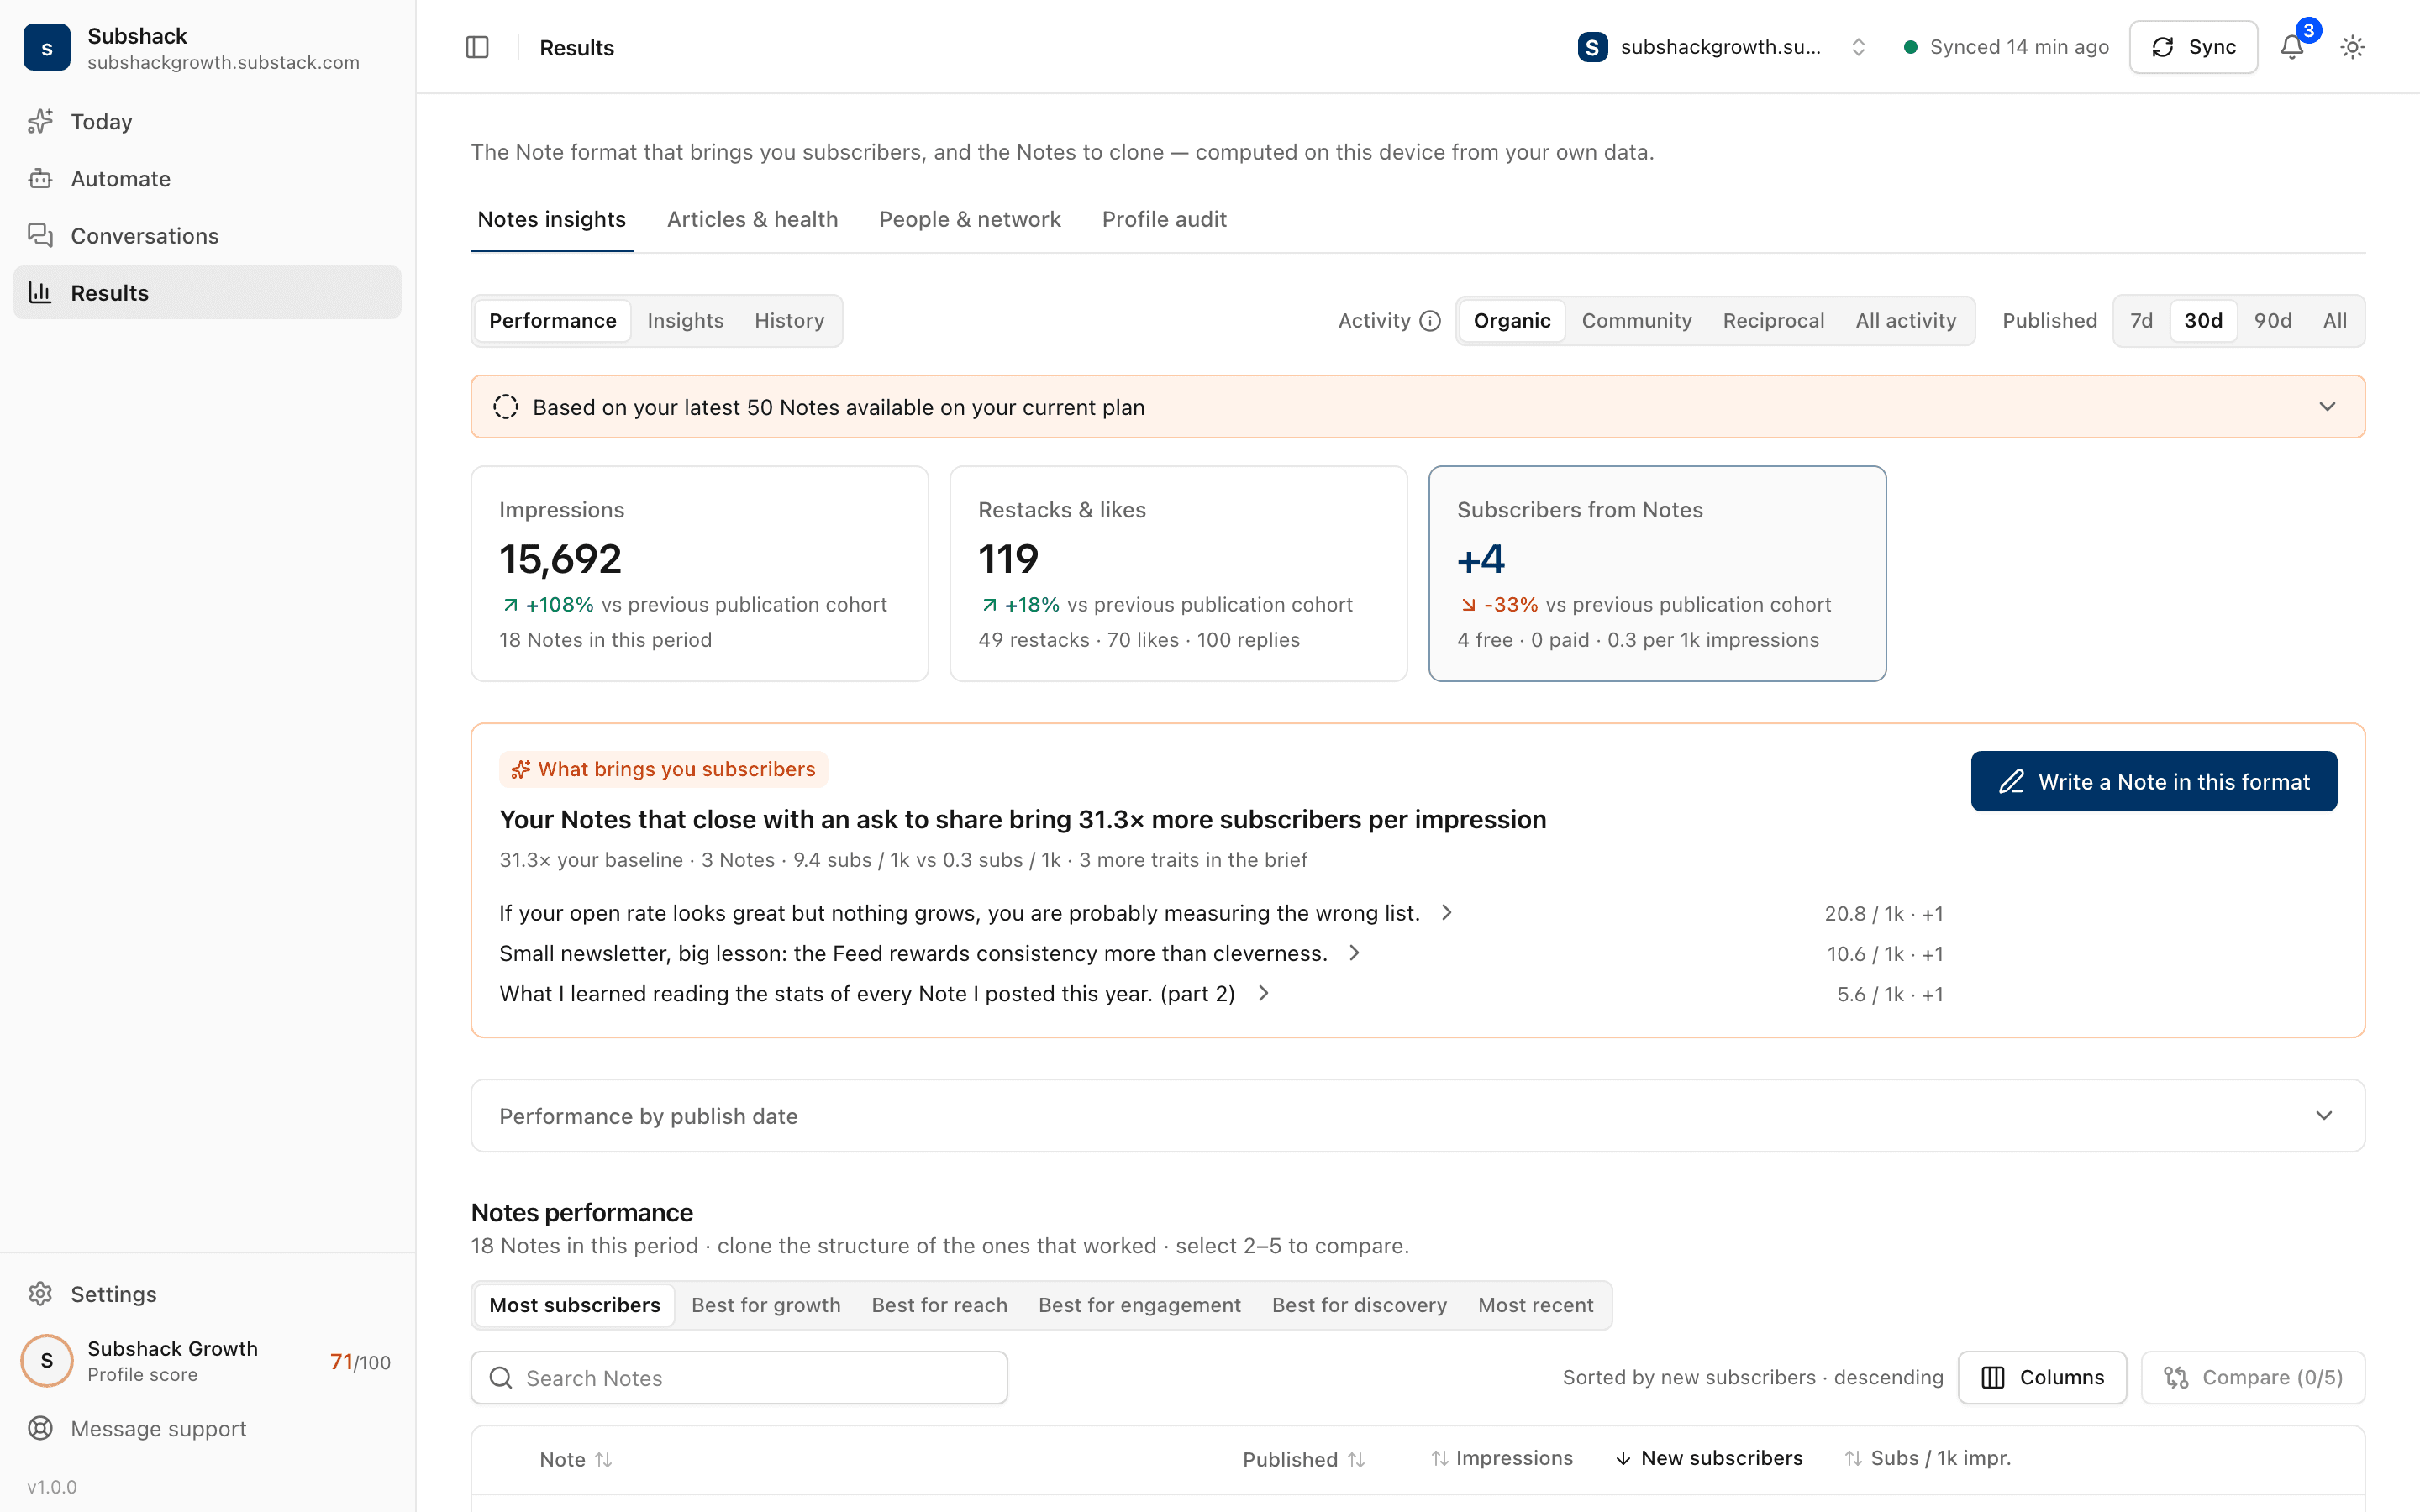This screenshot has height=1512, width=2420.
Task: Open the Columns picker
Action: point(2041,1377)
